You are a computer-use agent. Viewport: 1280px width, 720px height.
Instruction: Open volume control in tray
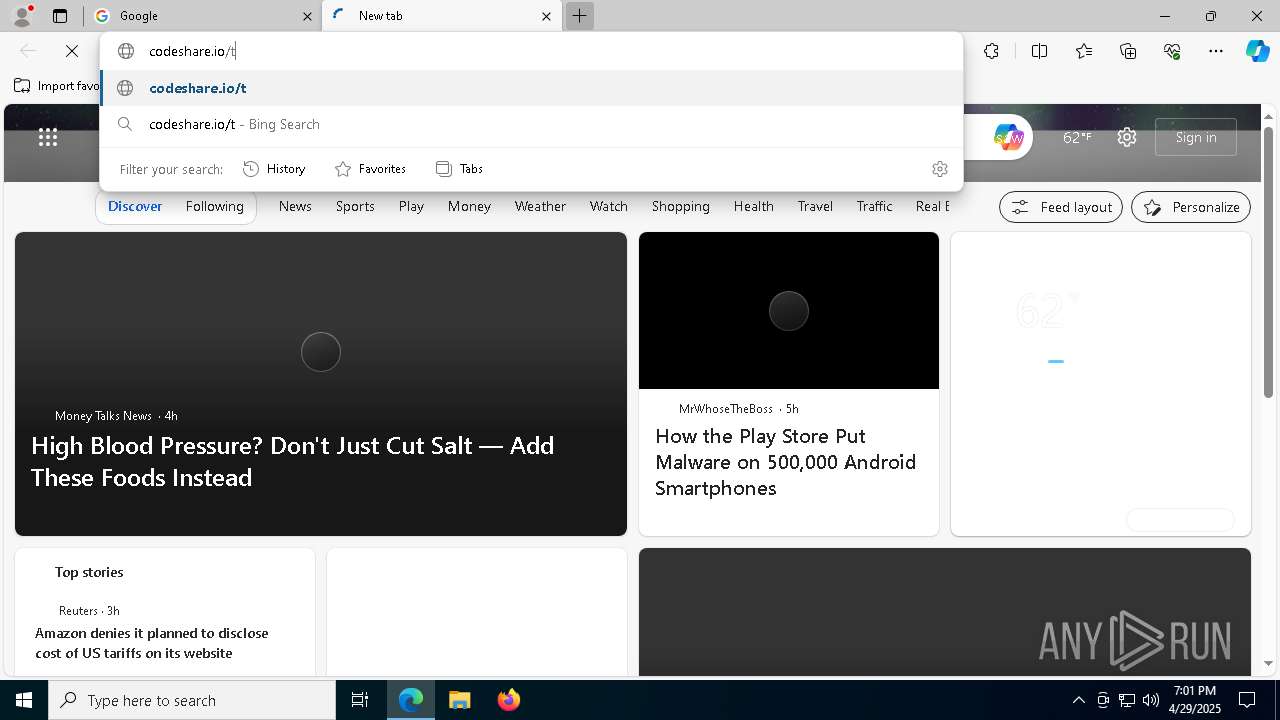(x=1151, y=700)
